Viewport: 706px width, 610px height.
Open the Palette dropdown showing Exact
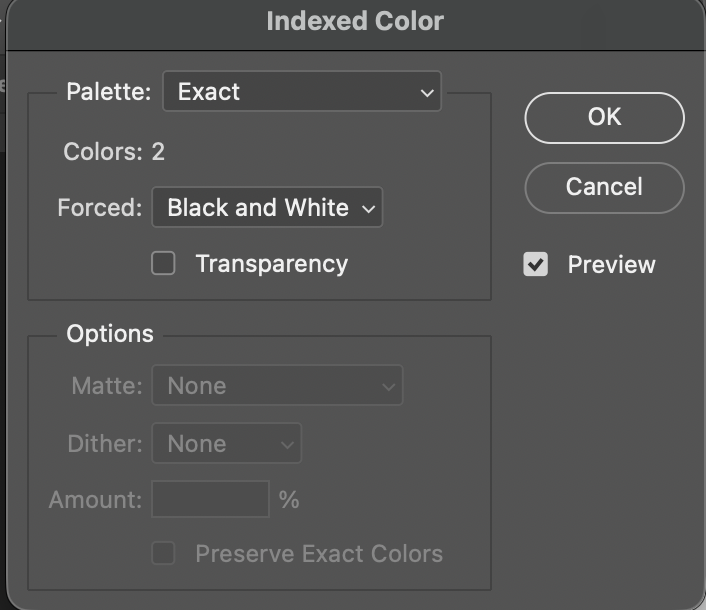pyautogui.click(x=302, y=91)
